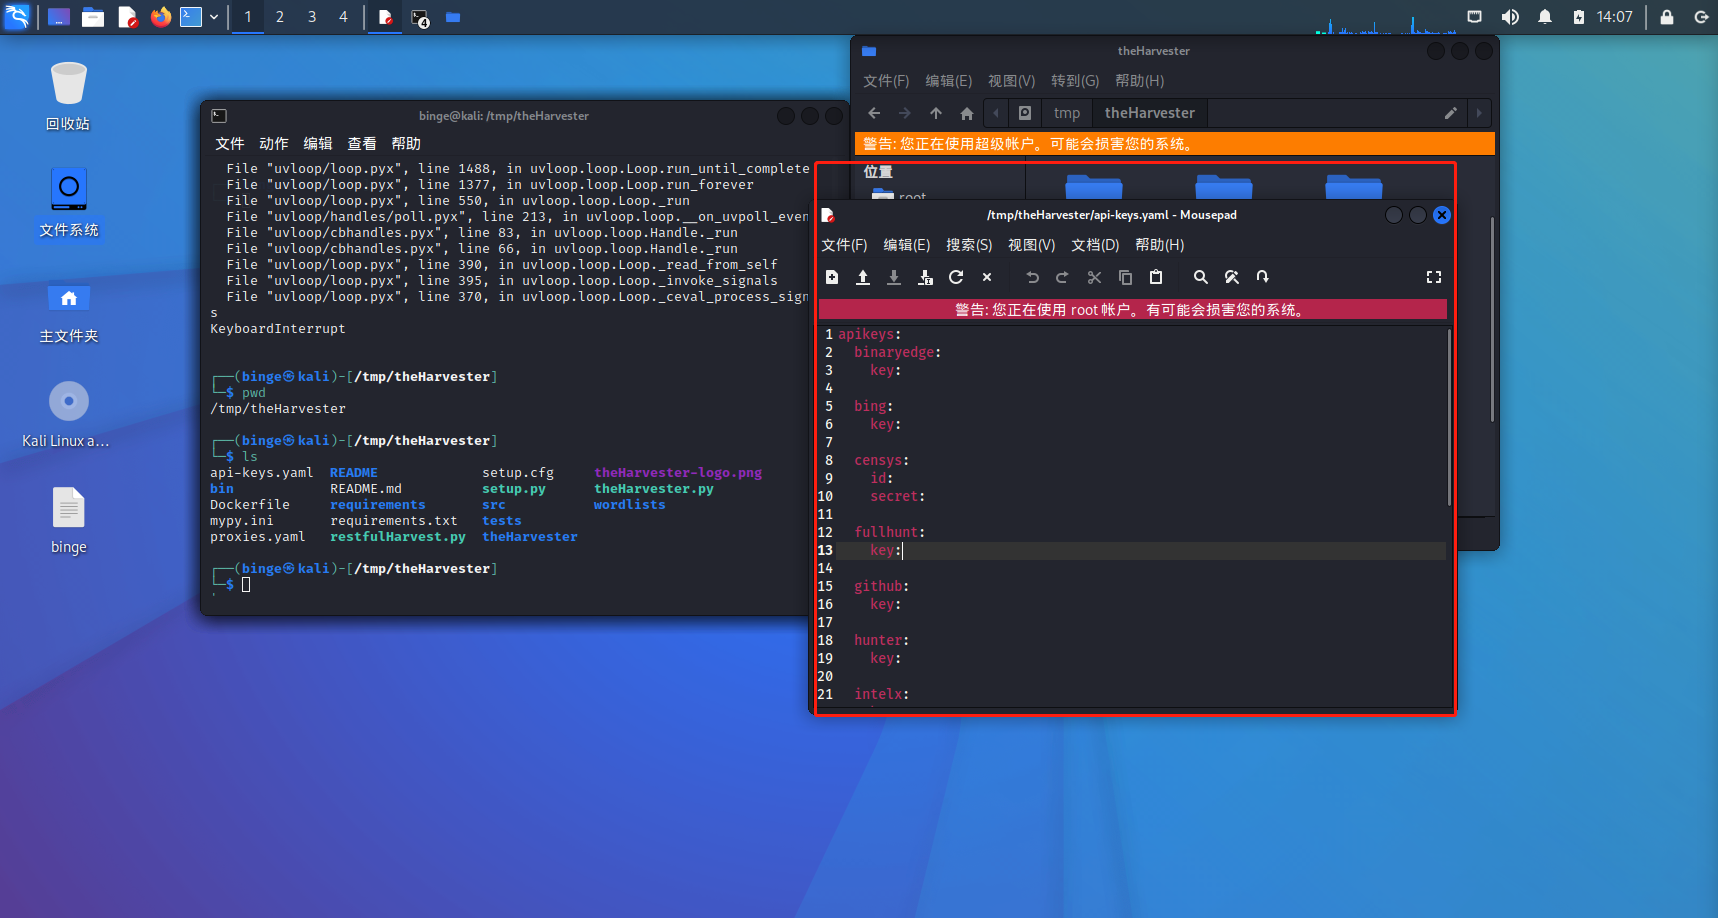The image size is (1718, 918).
Task: Click the lock screen icon in panel
Action: pos(1667,17)
